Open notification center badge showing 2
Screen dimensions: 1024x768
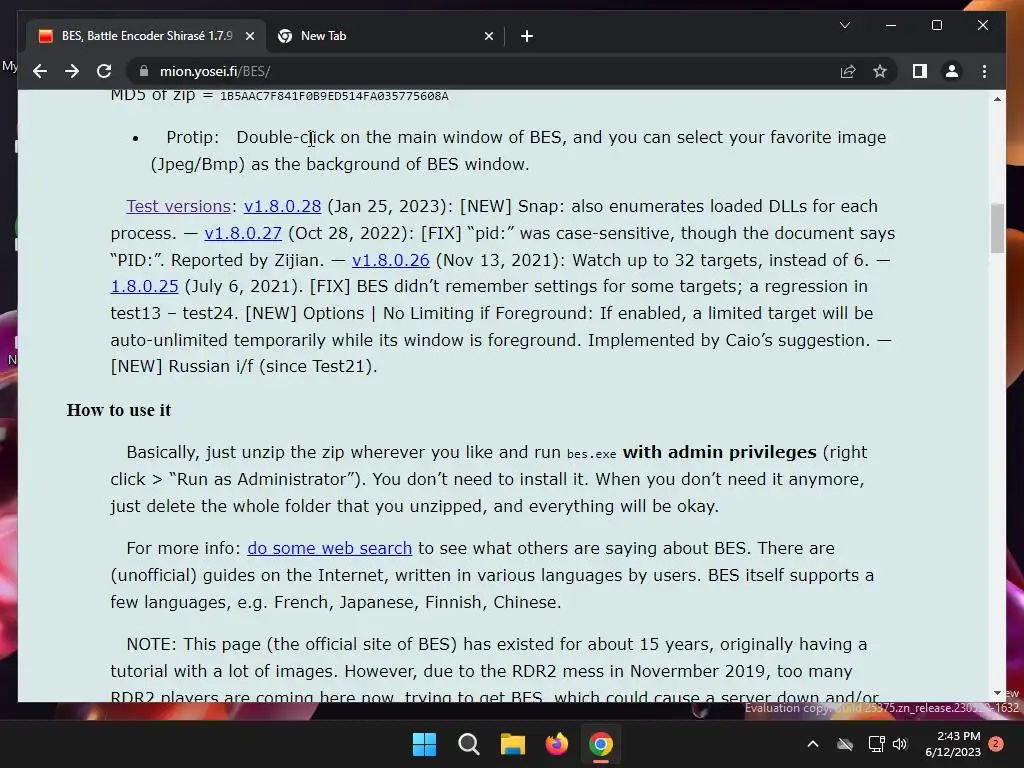click(x=996, y=744)
